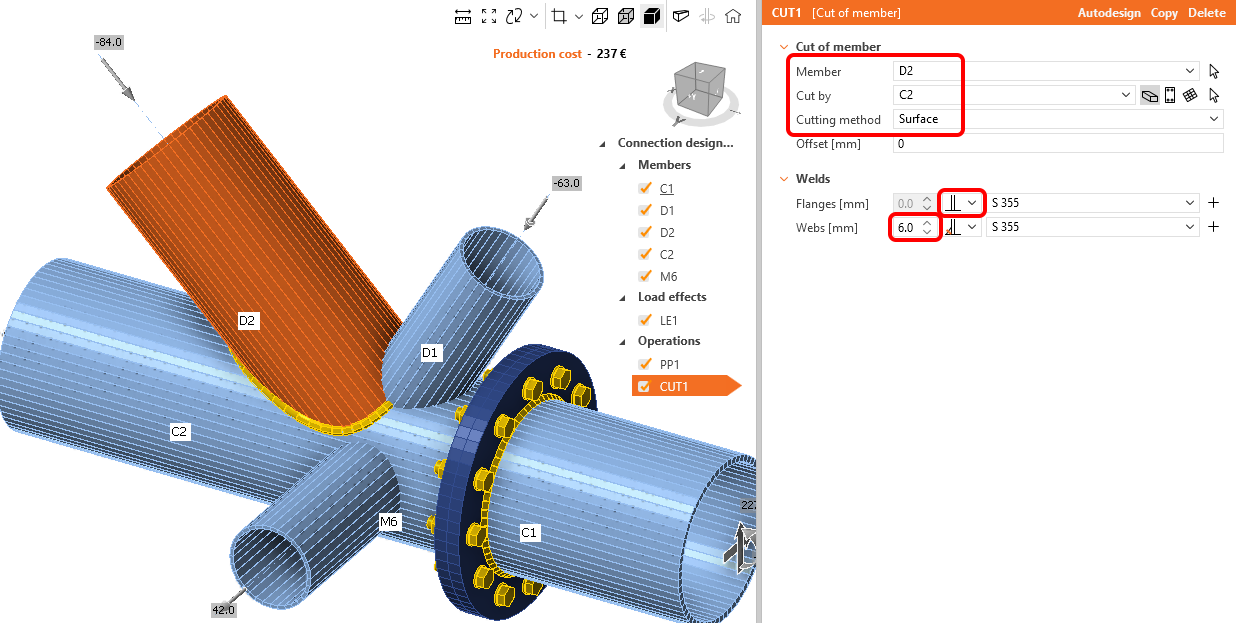
Task: Collapse the Load effects tree group
Action: 624,297
